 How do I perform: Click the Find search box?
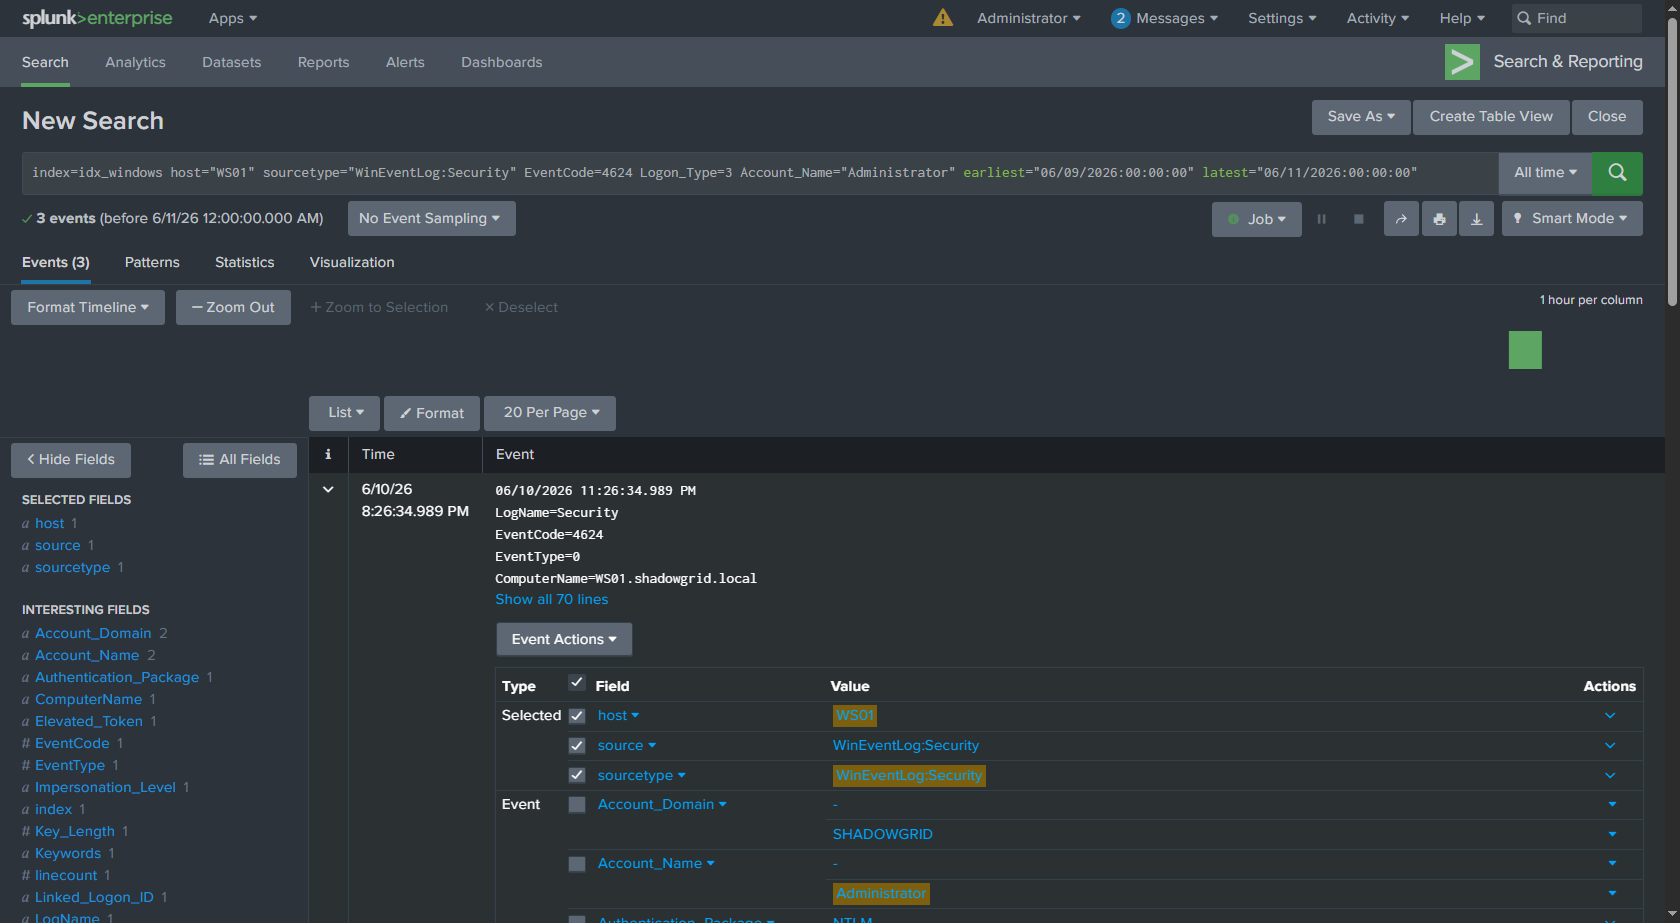pos(1576,18)
